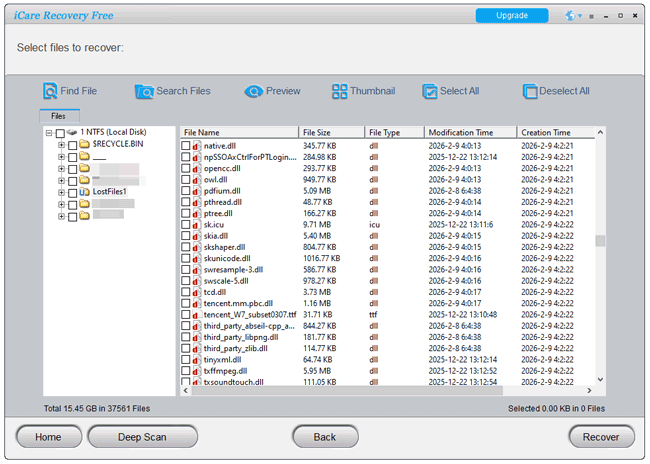Image resolution: width=650 pixels, height=464 pixels.
Task: Click the horizontal scrollbar thumb of file list
Action: (347, 391)
